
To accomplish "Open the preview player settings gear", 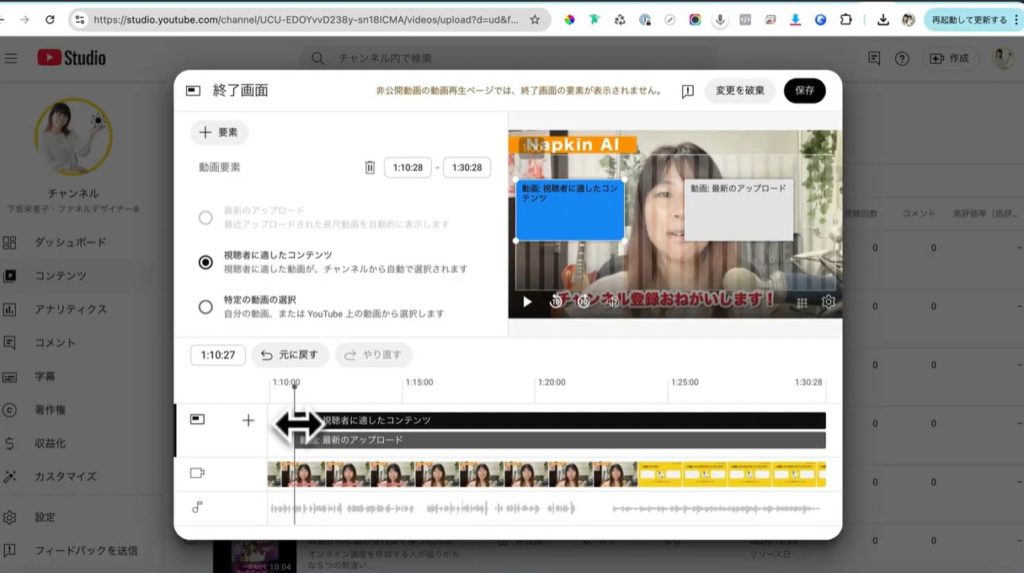I will [x=828, y=302].
